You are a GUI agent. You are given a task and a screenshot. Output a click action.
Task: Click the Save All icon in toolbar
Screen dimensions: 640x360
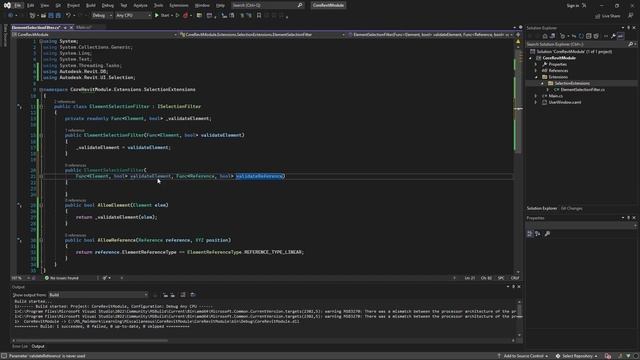58,16
